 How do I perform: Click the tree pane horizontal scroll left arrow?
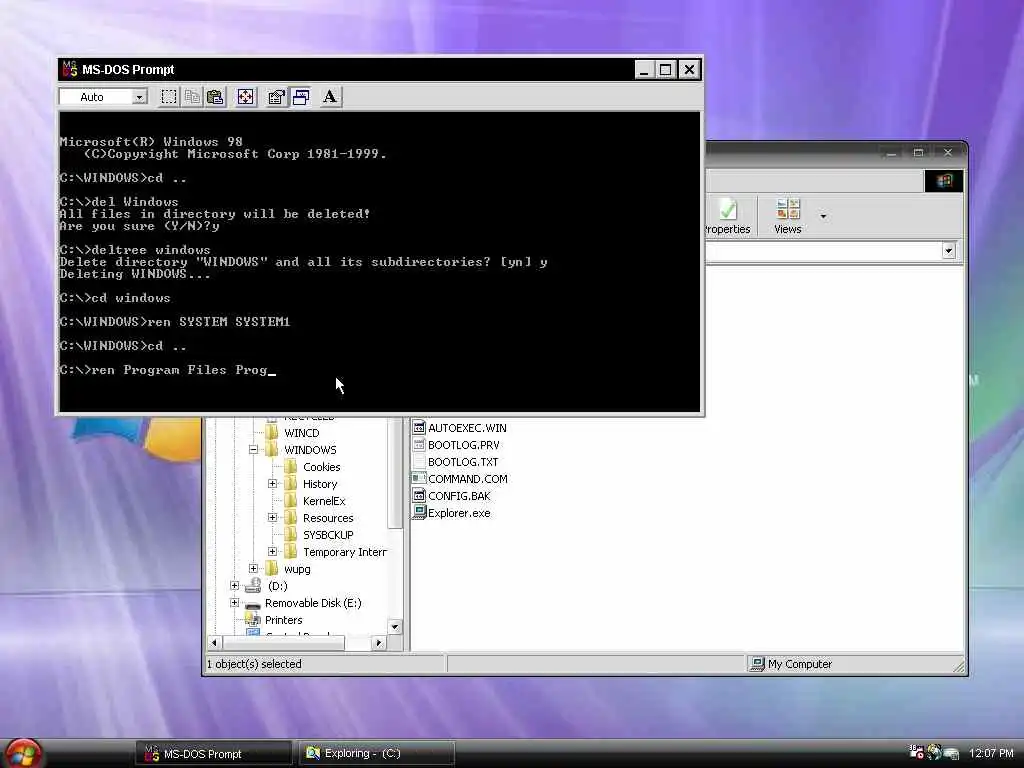point(214,643)
